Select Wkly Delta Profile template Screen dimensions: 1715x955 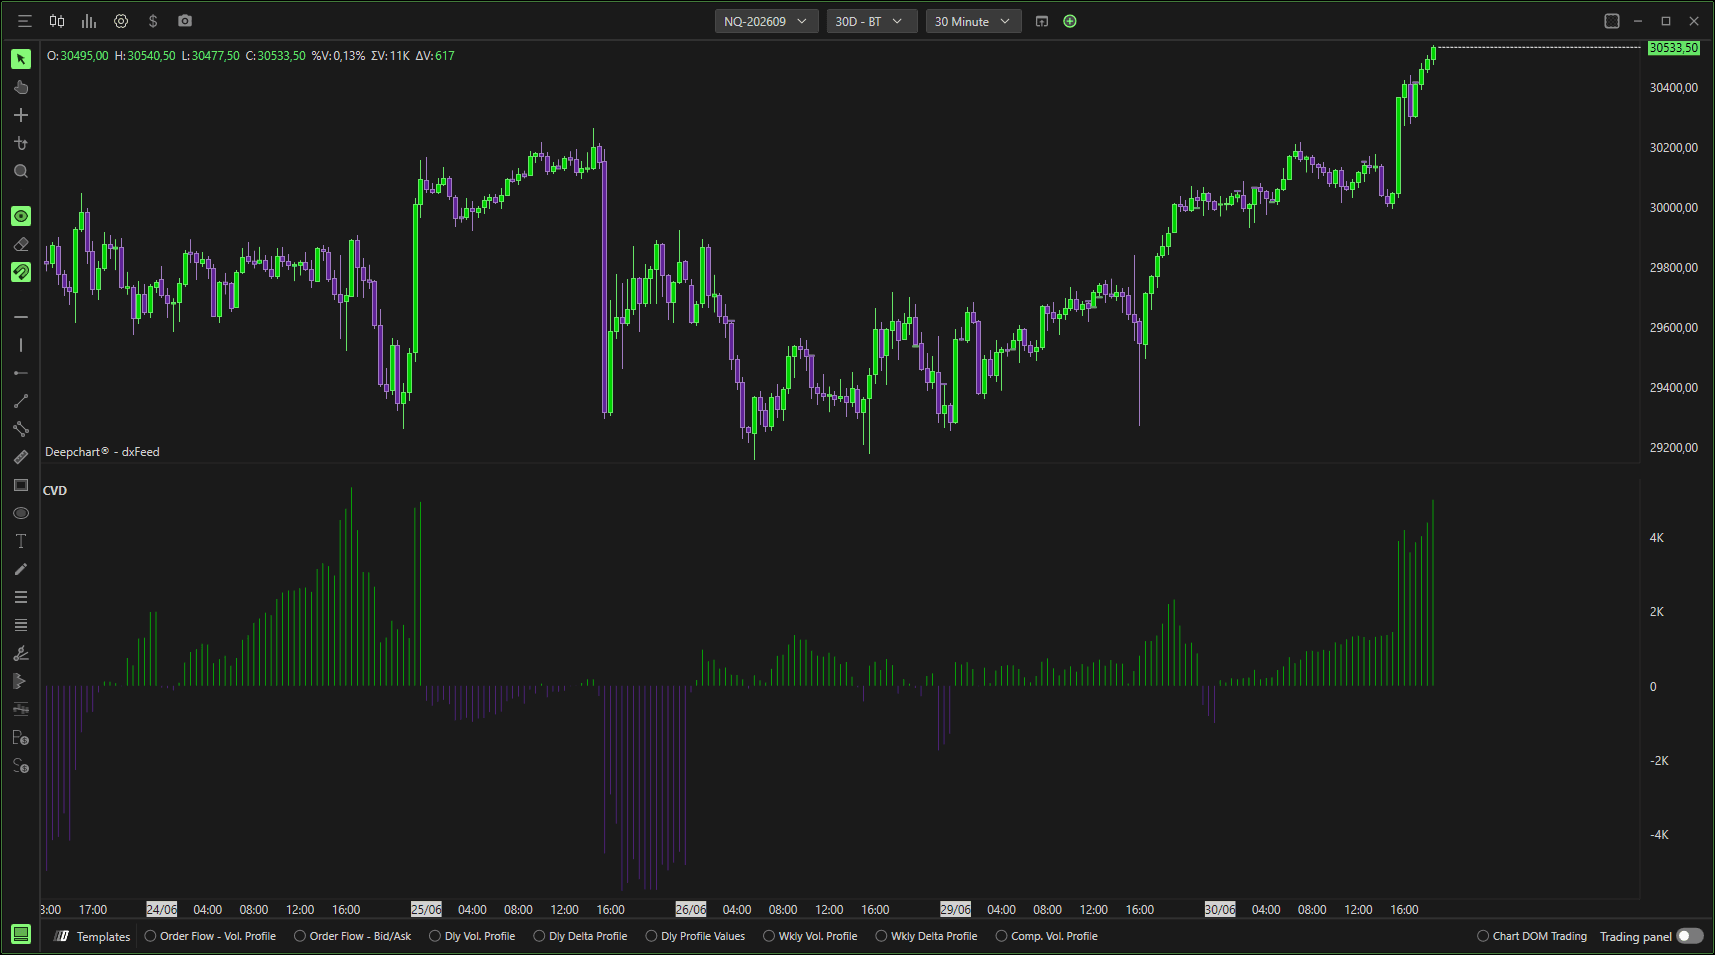(927, 937)
